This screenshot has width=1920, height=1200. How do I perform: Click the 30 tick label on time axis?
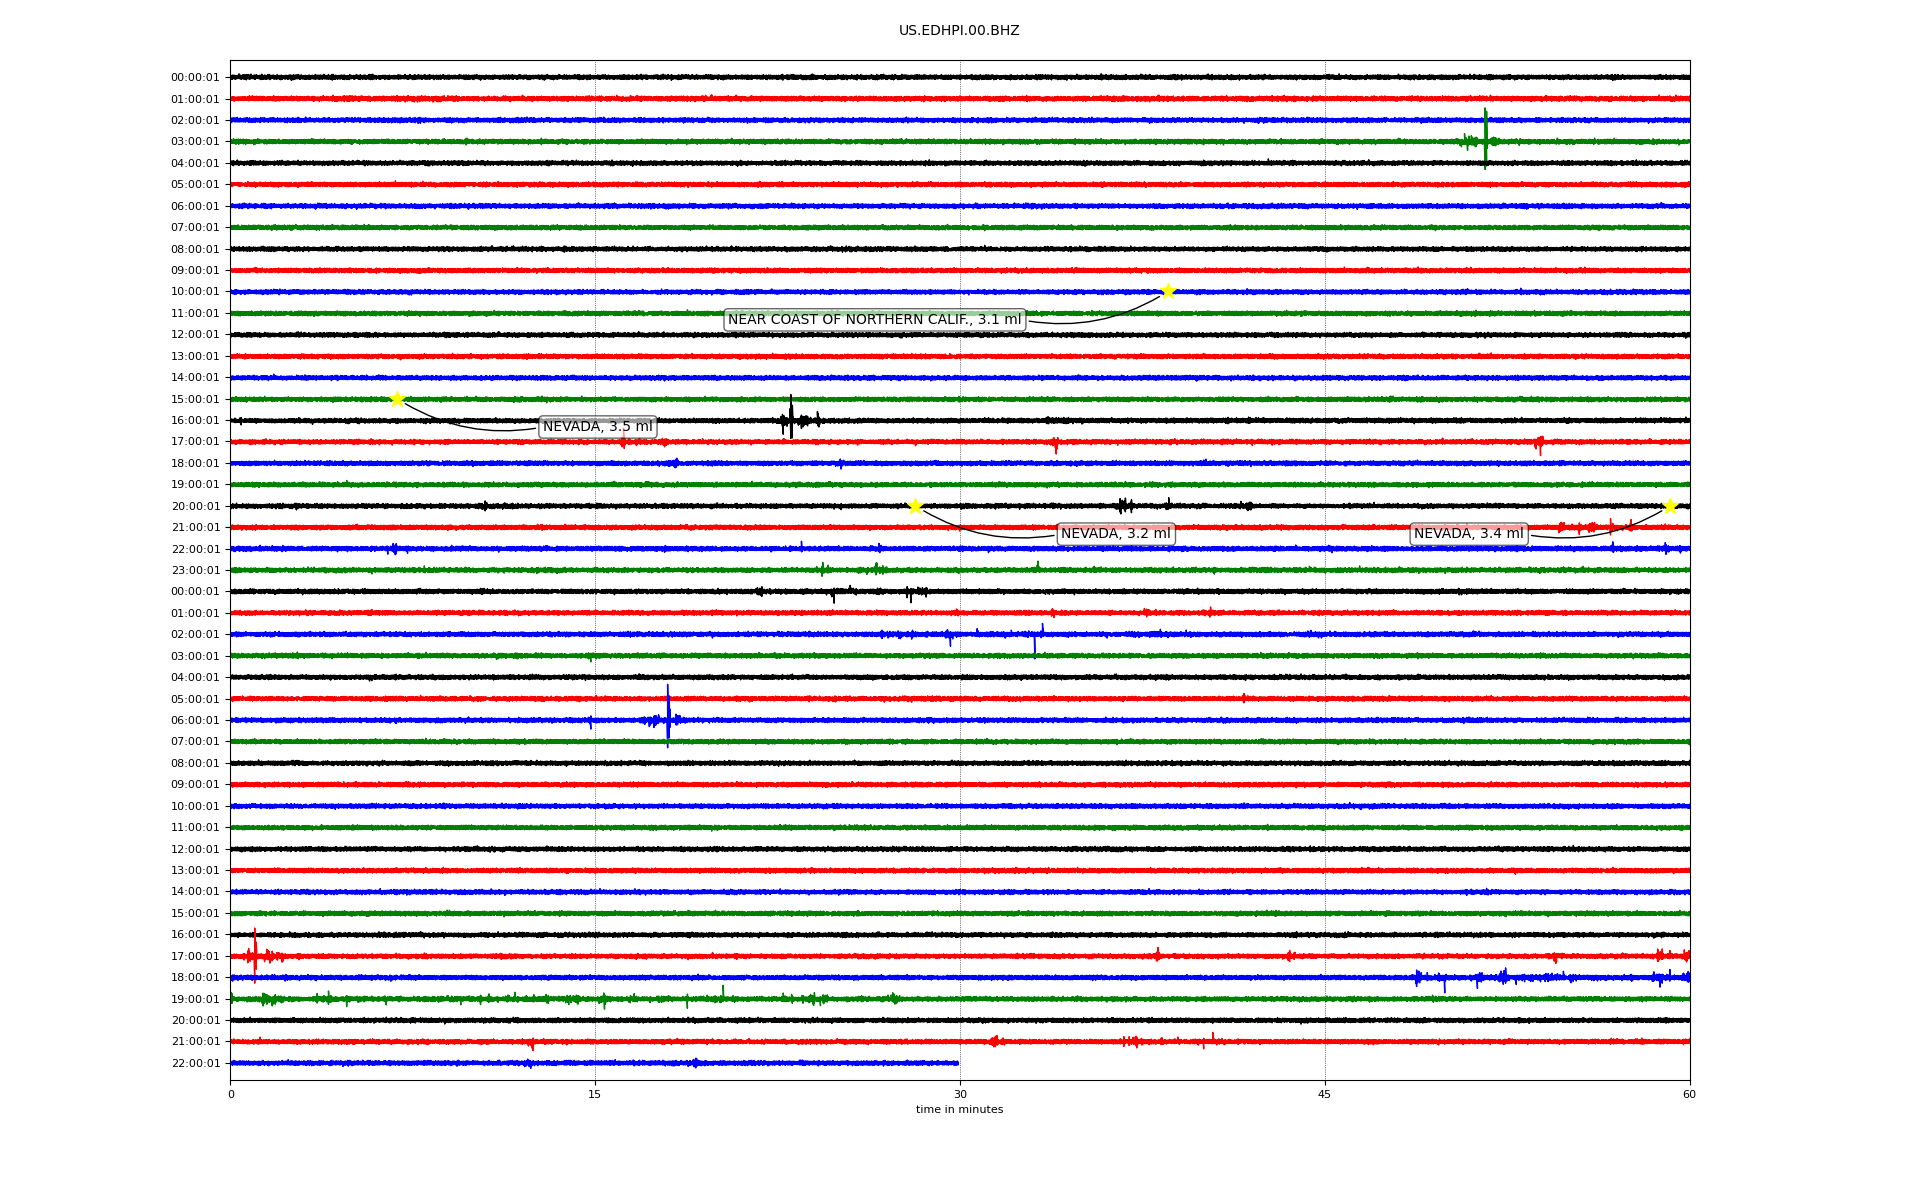pyautogui.click(x=960, y=1094)
